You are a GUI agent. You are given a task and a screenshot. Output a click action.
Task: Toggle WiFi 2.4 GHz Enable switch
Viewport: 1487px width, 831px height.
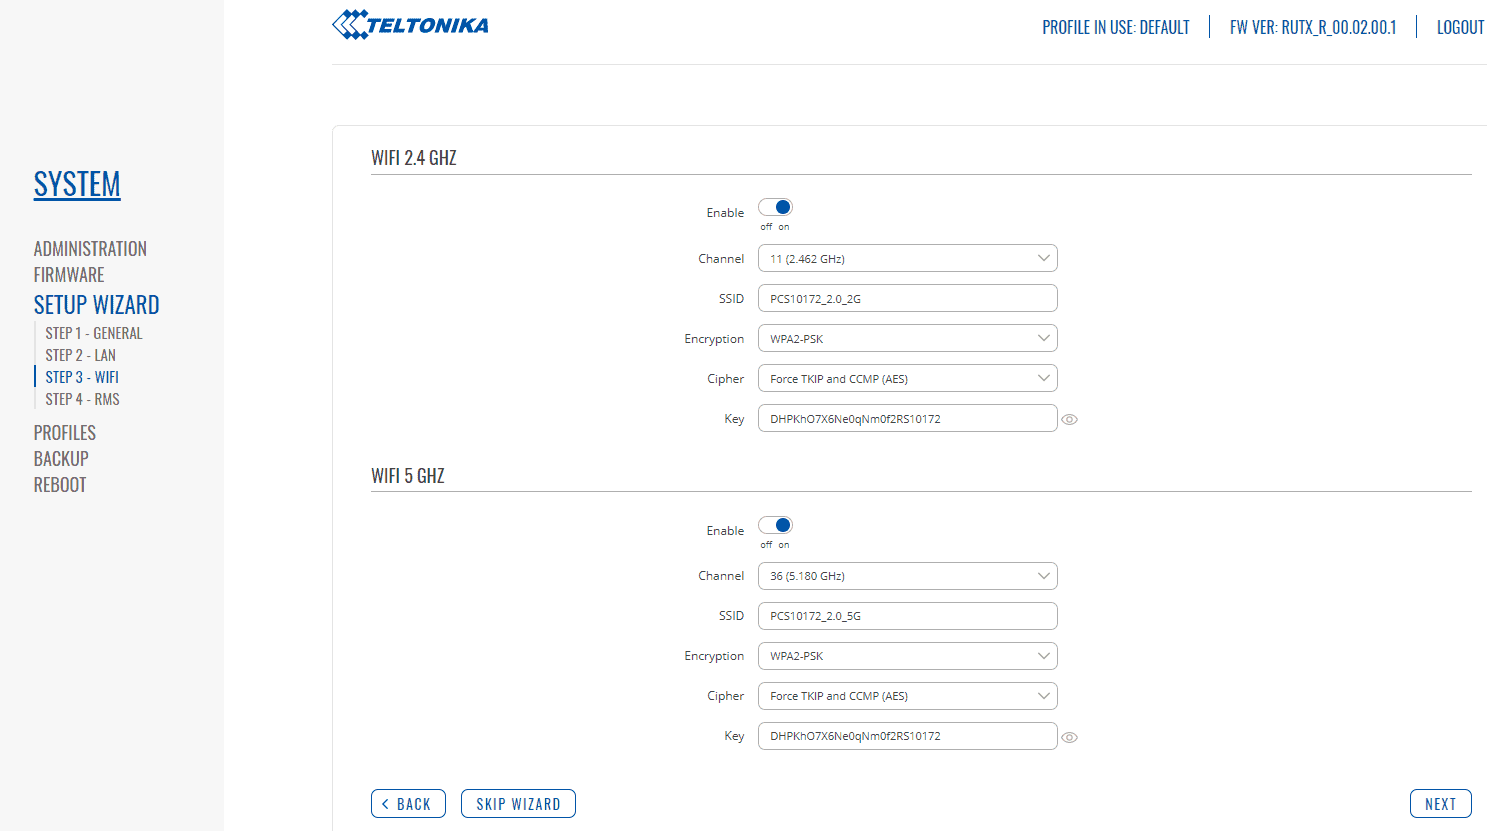click(775, 208)
